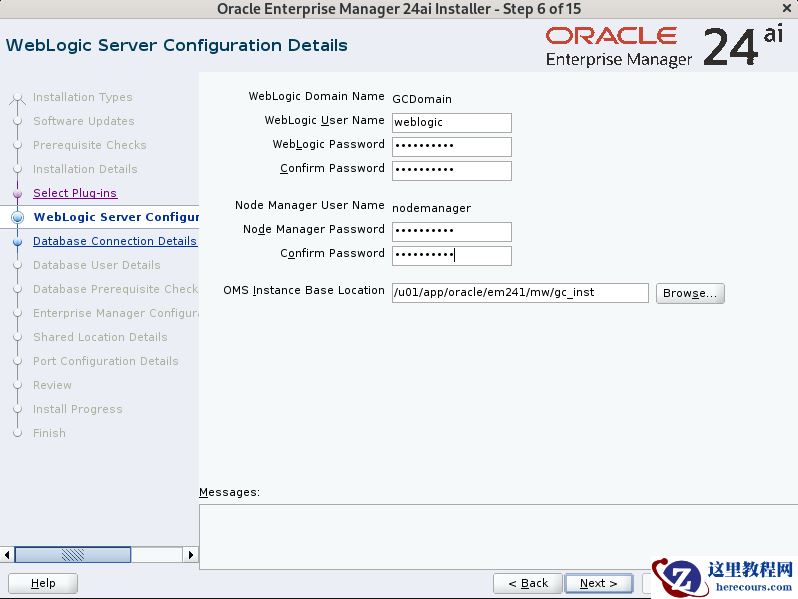Close the installer window
The image size is (798, 599).
click(786, 9)
